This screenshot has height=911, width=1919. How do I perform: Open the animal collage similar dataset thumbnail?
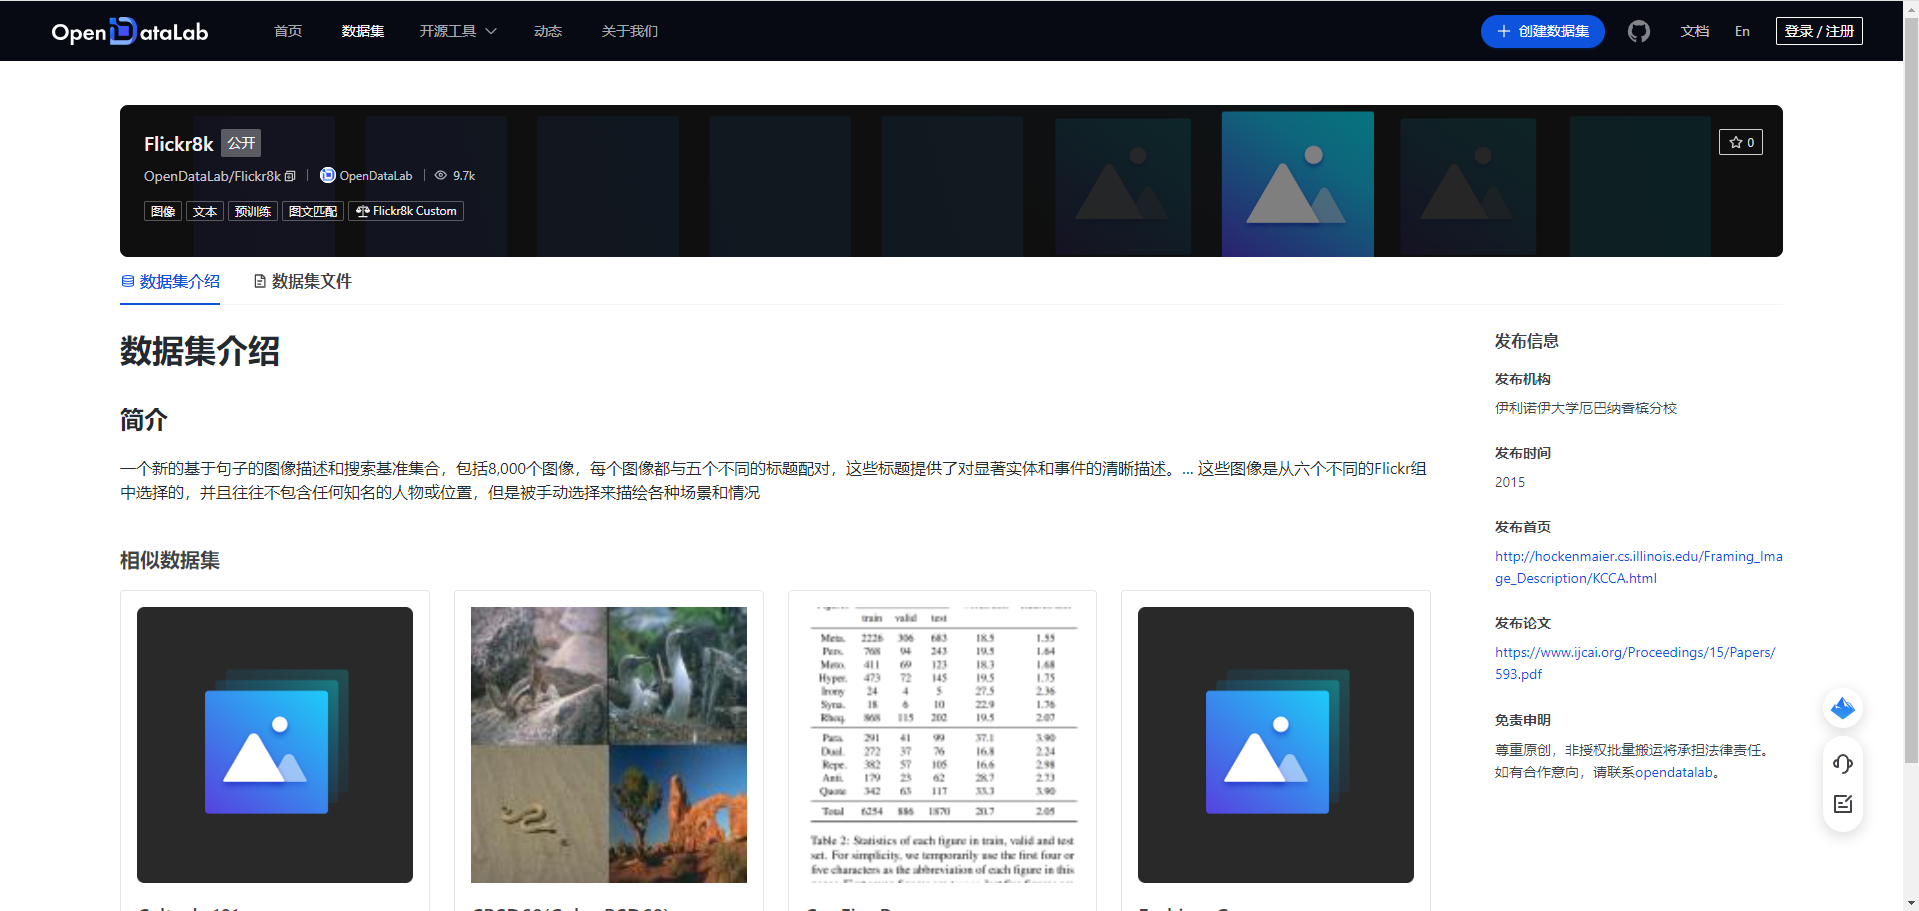click(609, 745)
